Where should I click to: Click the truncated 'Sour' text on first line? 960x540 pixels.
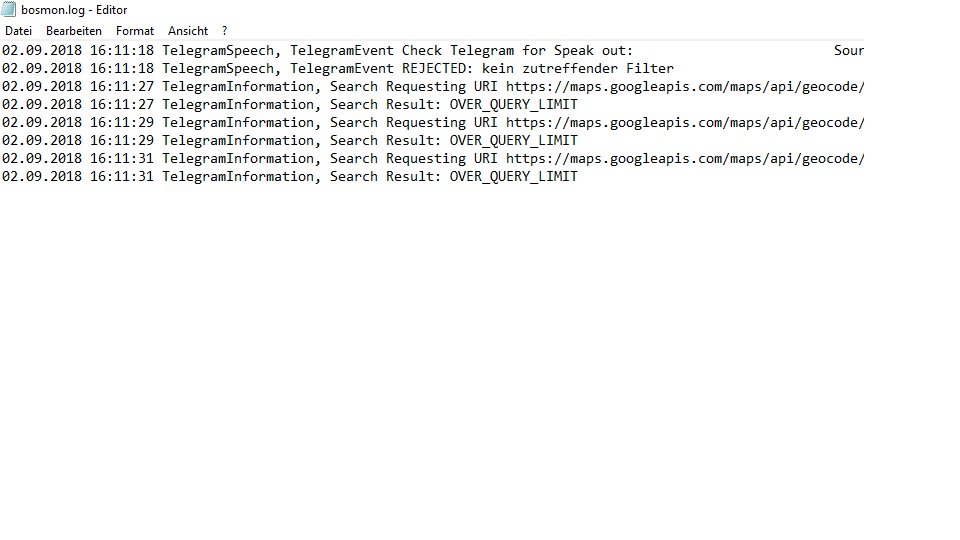point(848,51)
